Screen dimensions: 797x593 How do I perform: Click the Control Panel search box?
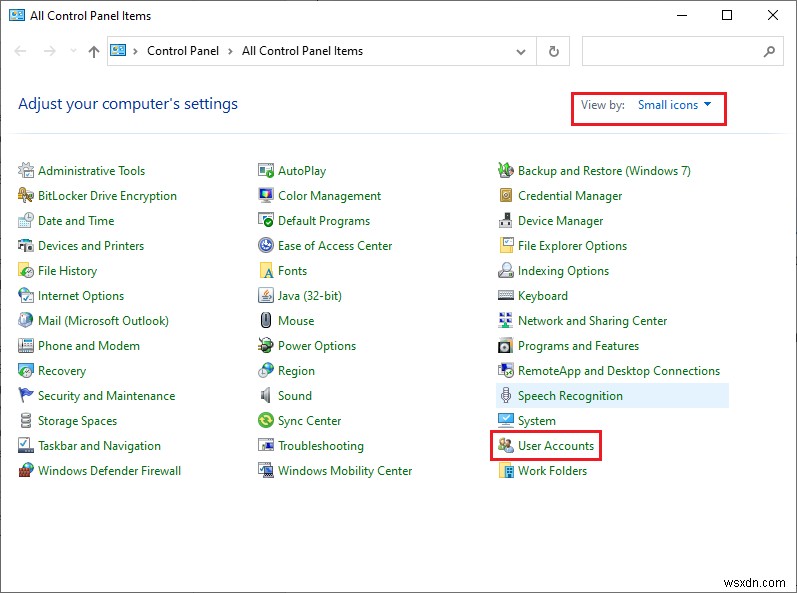672,51
